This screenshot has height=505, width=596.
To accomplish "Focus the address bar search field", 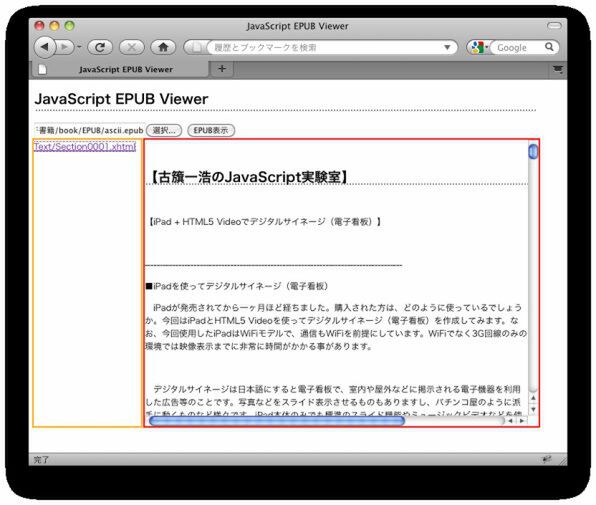I will [x=326, y=47].
